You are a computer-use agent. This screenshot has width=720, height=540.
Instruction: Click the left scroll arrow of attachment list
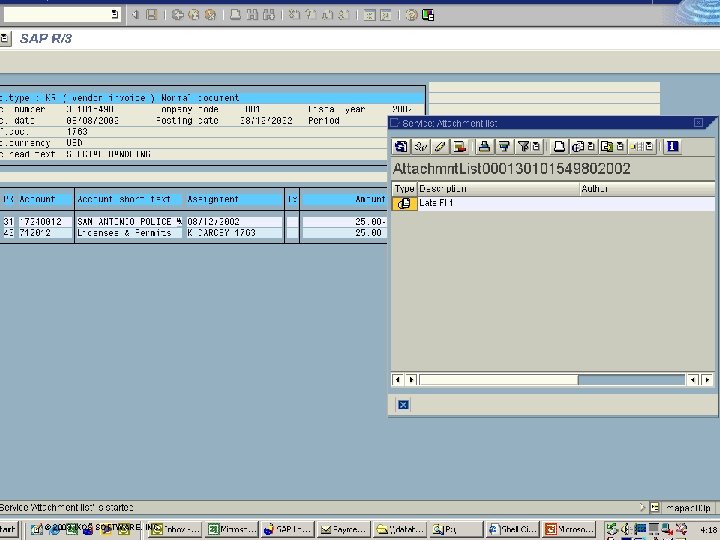pos(398,380)
